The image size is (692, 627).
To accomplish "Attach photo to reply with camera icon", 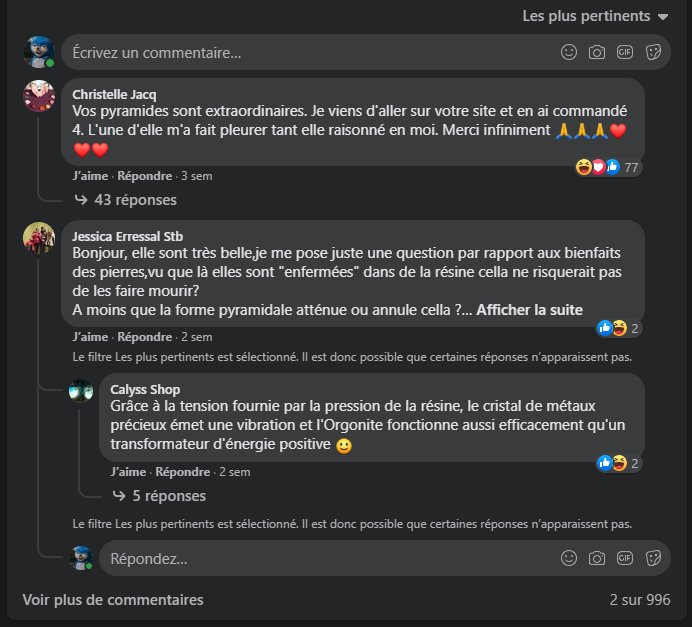I will (x=597, y=558).
